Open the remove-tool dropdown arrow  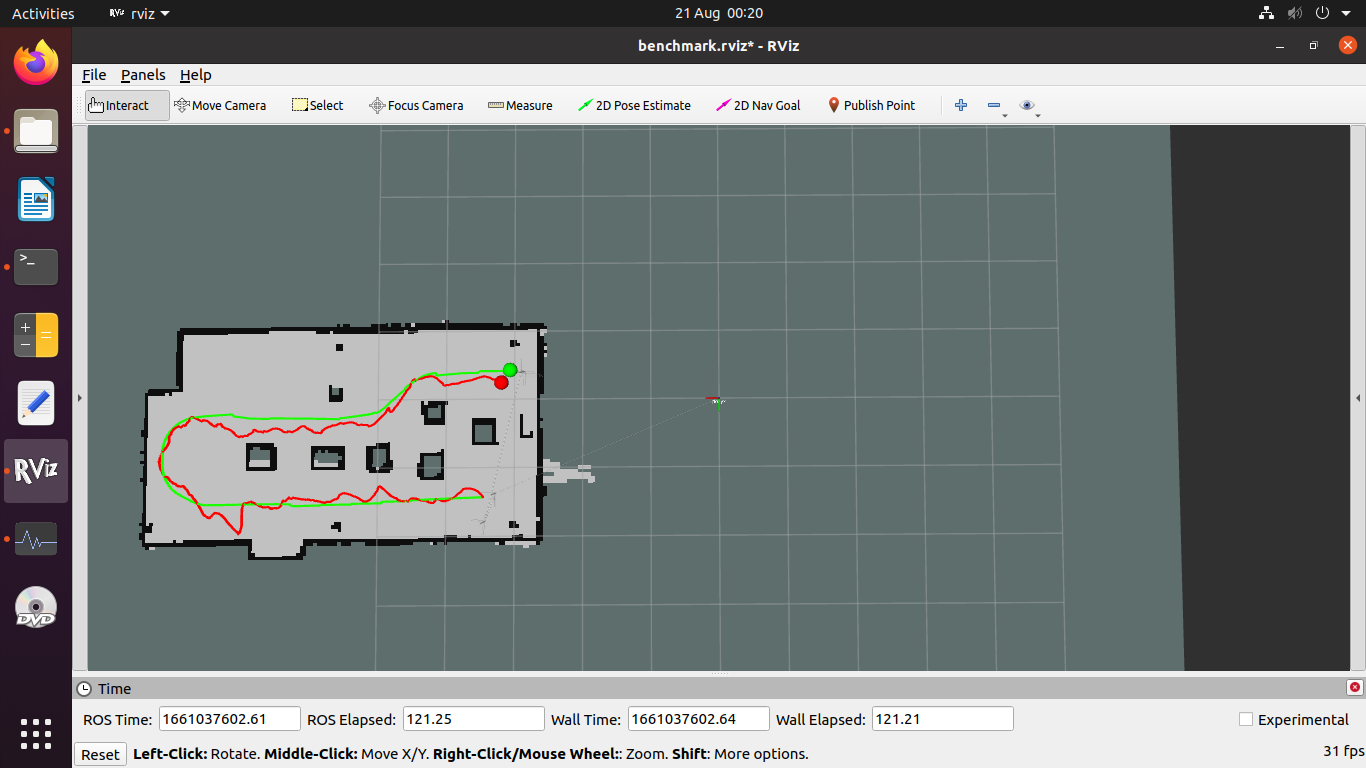point(1003,113)
